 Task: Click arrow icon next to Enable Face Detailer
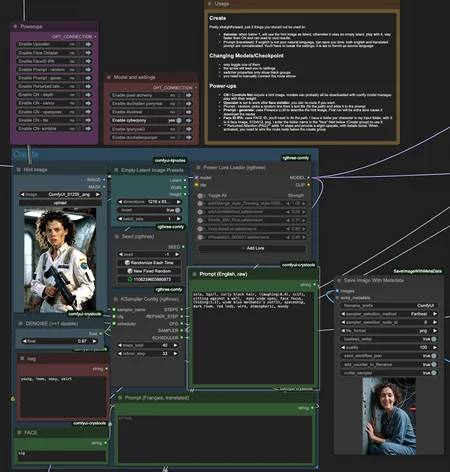pyautogui.click(x=88, y=53)
